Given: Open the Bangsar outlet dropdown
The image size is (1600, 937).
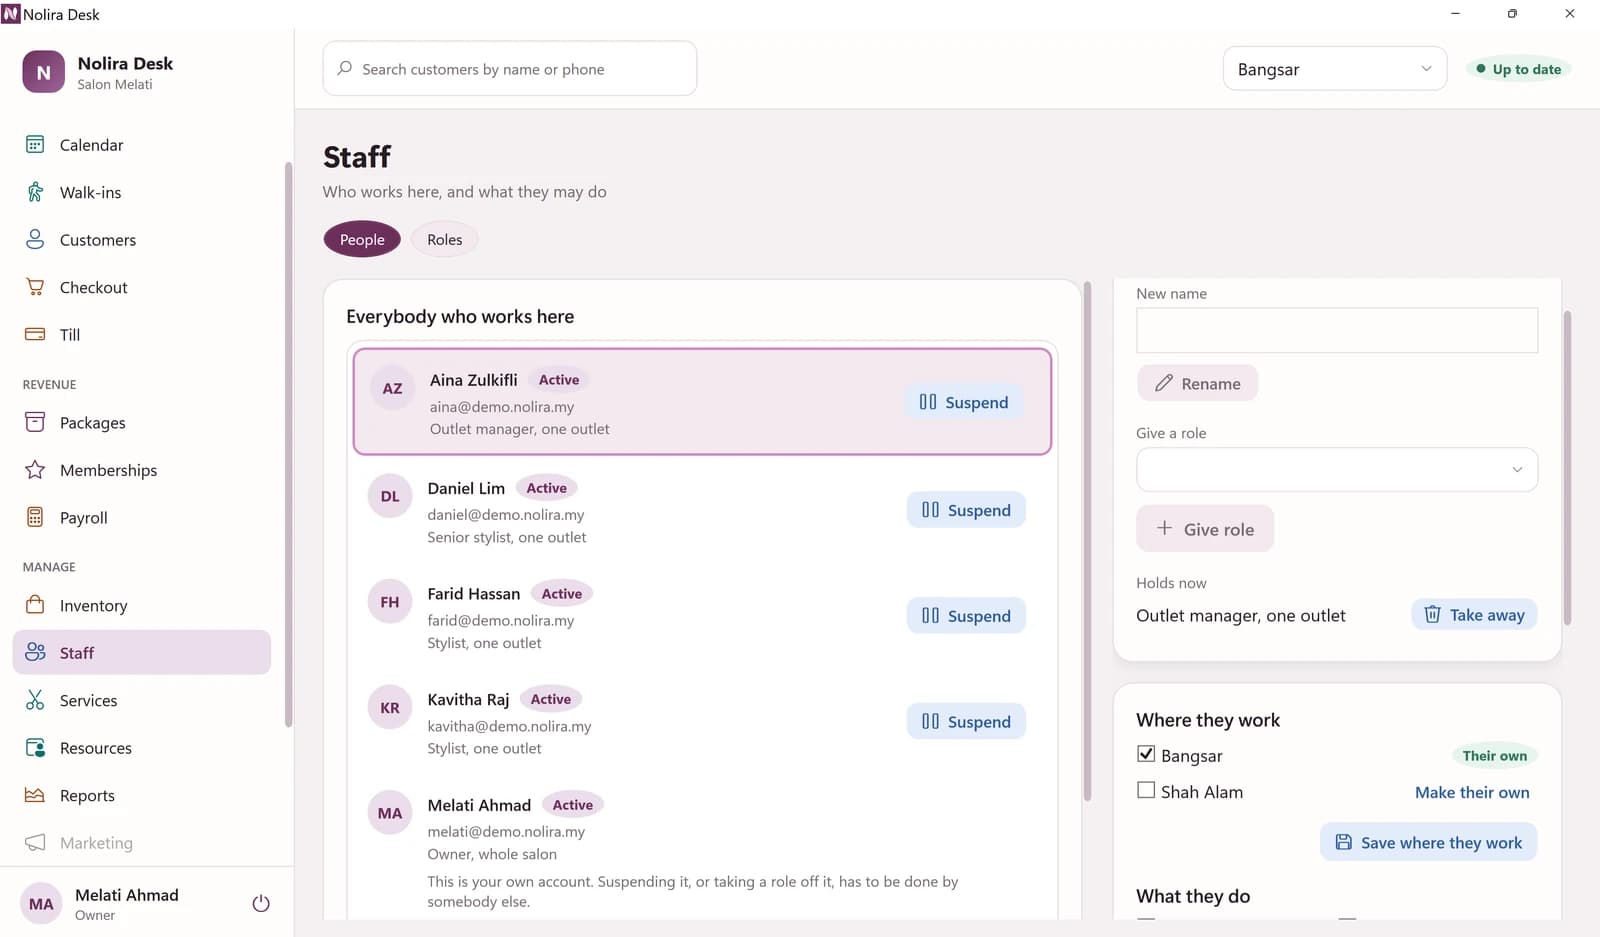Looking at the screenshot, I should point(1335,69).
